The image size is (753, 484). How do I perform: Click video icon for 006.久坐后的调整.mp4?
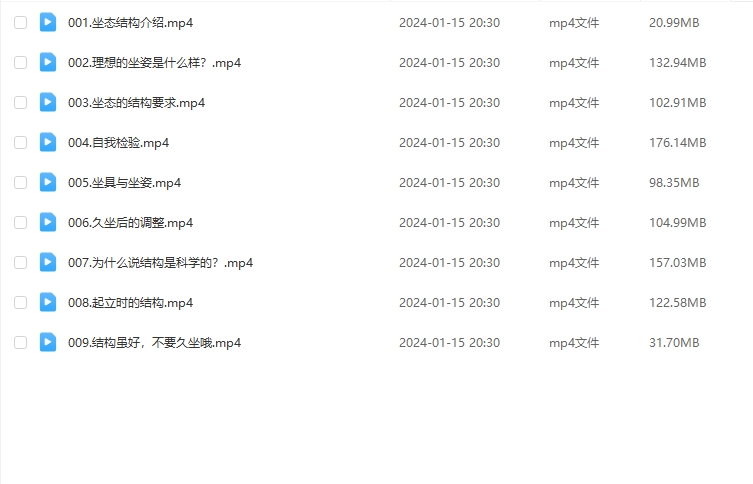click(x=48, y=222)
